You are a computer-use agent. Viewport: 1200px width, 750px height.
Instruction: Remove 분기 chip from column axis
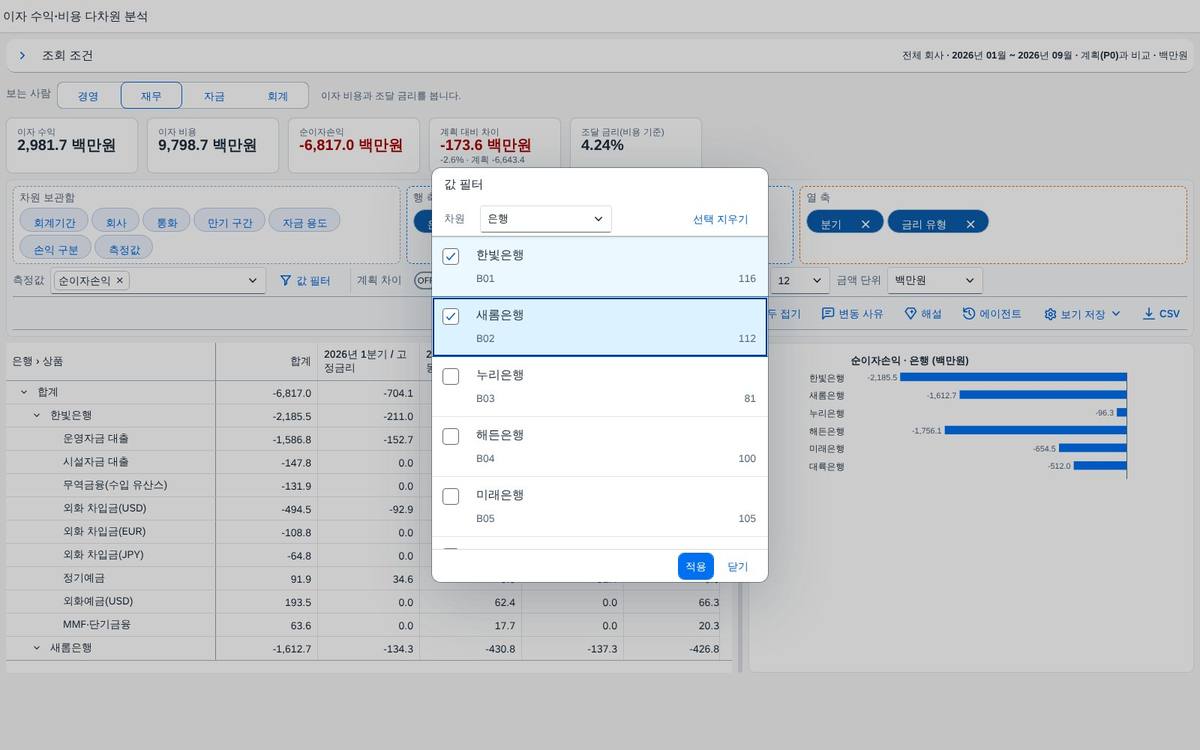click(x=865, y=224)
